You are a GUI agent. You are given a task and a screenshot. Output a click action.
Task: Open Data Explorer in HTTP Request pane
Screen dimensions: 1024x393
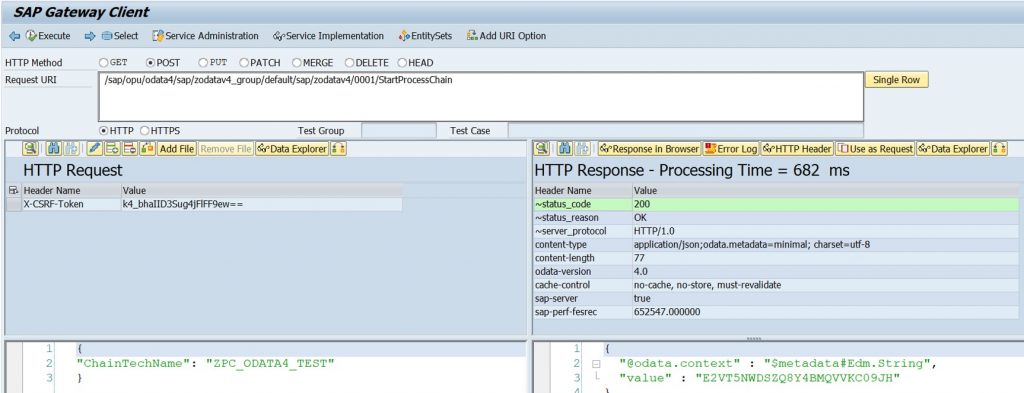pos(292,149)
